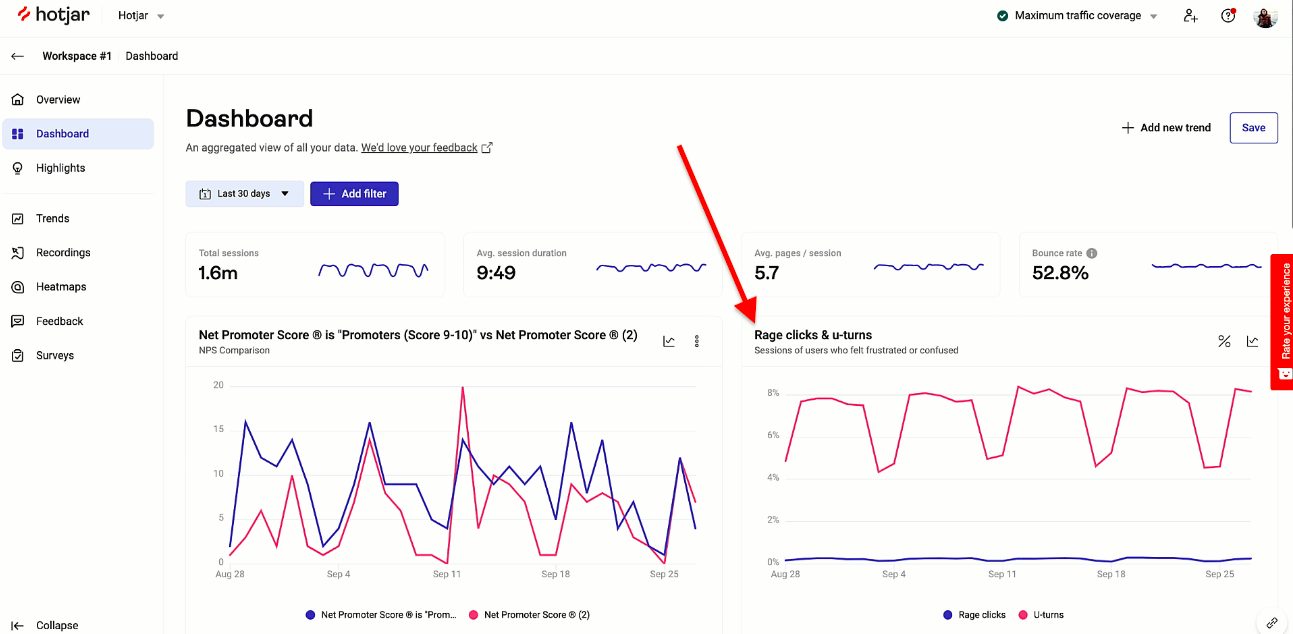Toggle Rage clicks series in legend
Image resolution: width=1293 pixels, height=634 pixels.
(973, 615)
